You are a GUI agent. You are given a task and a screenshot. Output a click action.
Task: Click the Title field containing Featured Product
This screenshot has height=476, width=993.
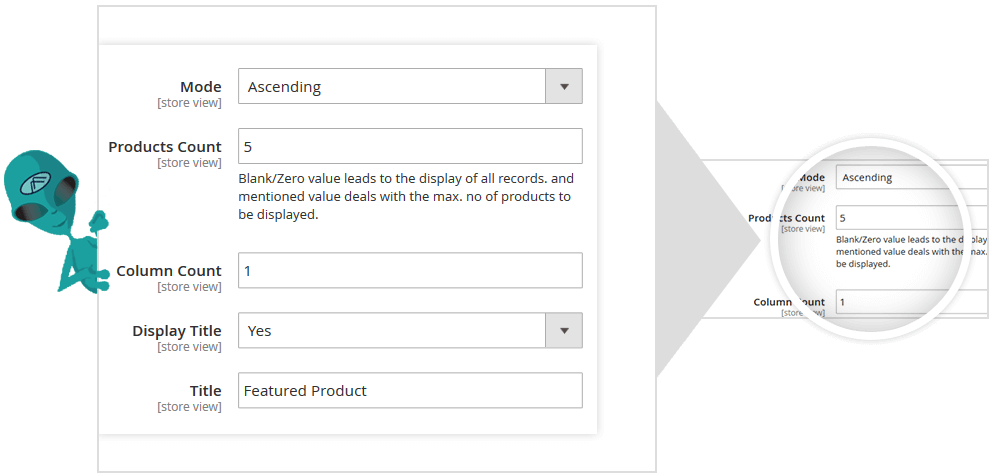point(410,391)
